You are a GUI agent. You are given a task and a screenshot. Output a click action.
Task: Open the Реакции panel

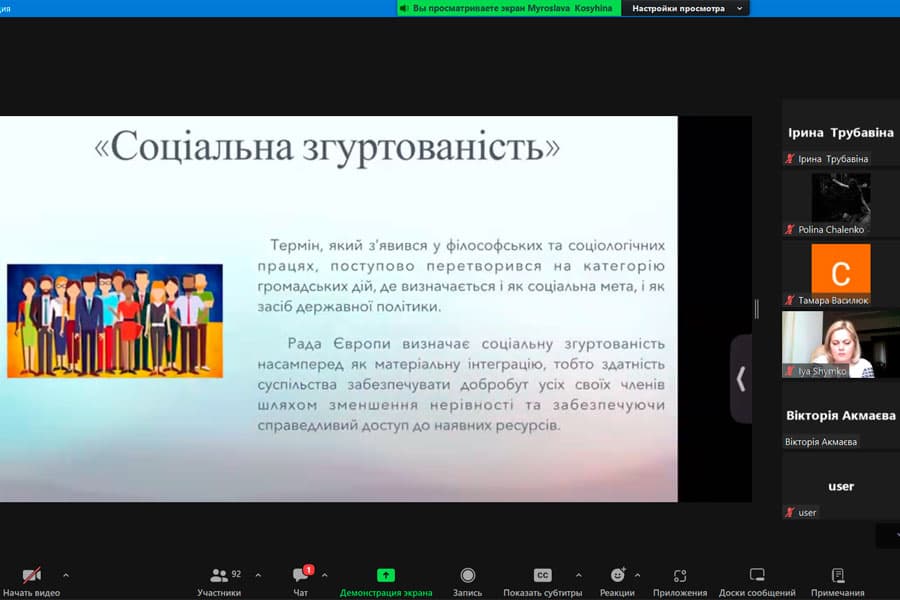coord(617,575)
